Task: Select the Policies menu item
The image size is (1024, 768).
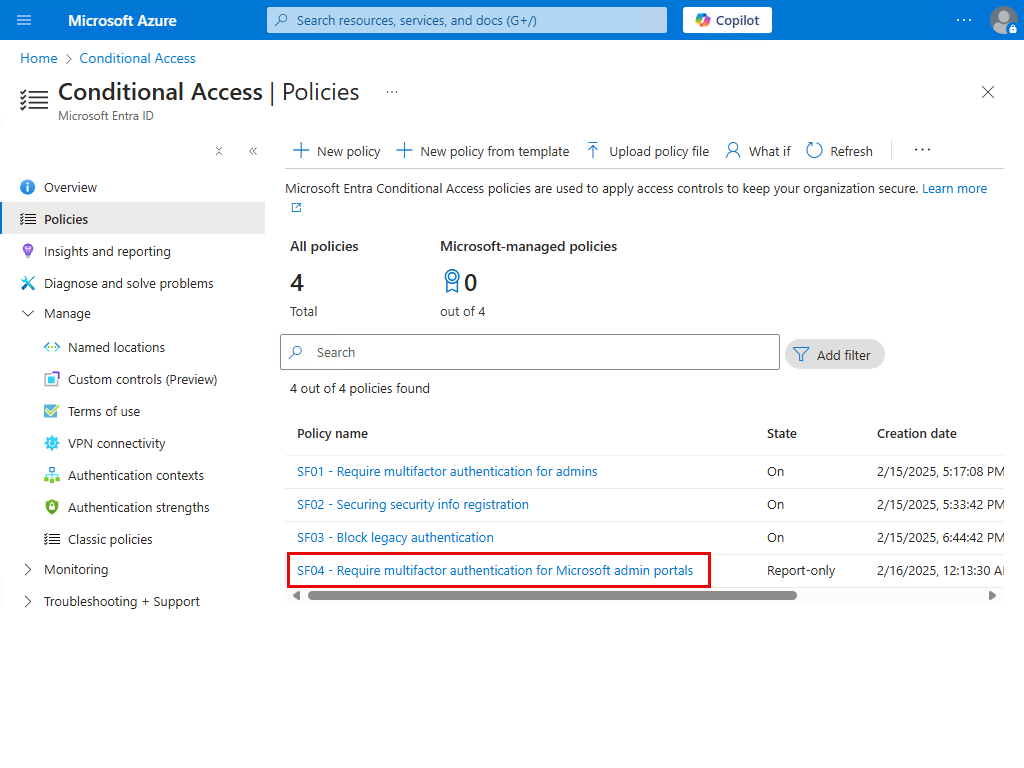Action: point(133,219)
